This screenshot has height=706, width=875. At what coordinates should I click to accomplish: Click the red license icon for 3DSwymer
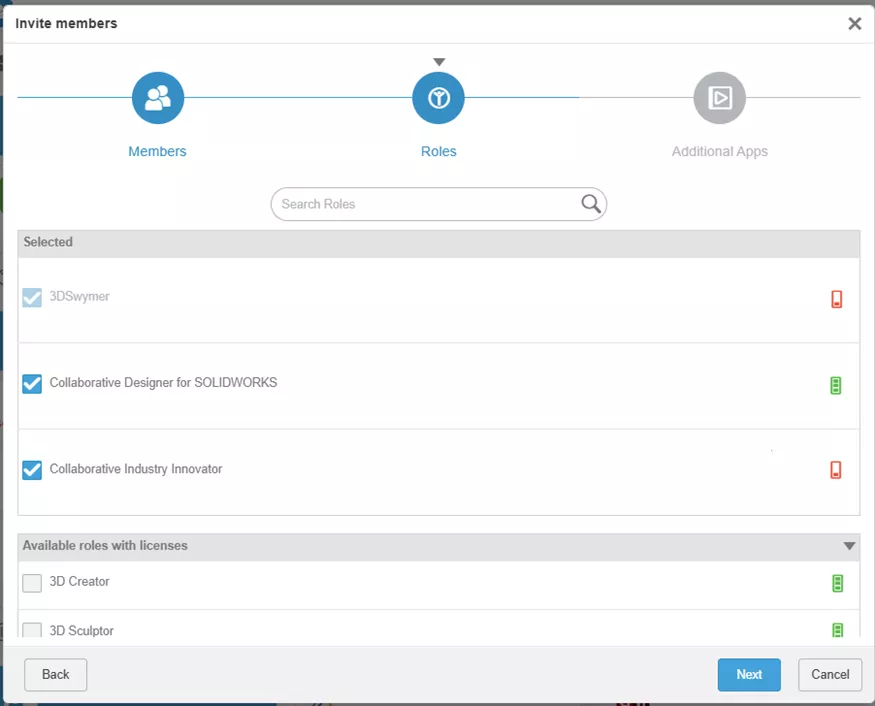click(x=836, y=299)
